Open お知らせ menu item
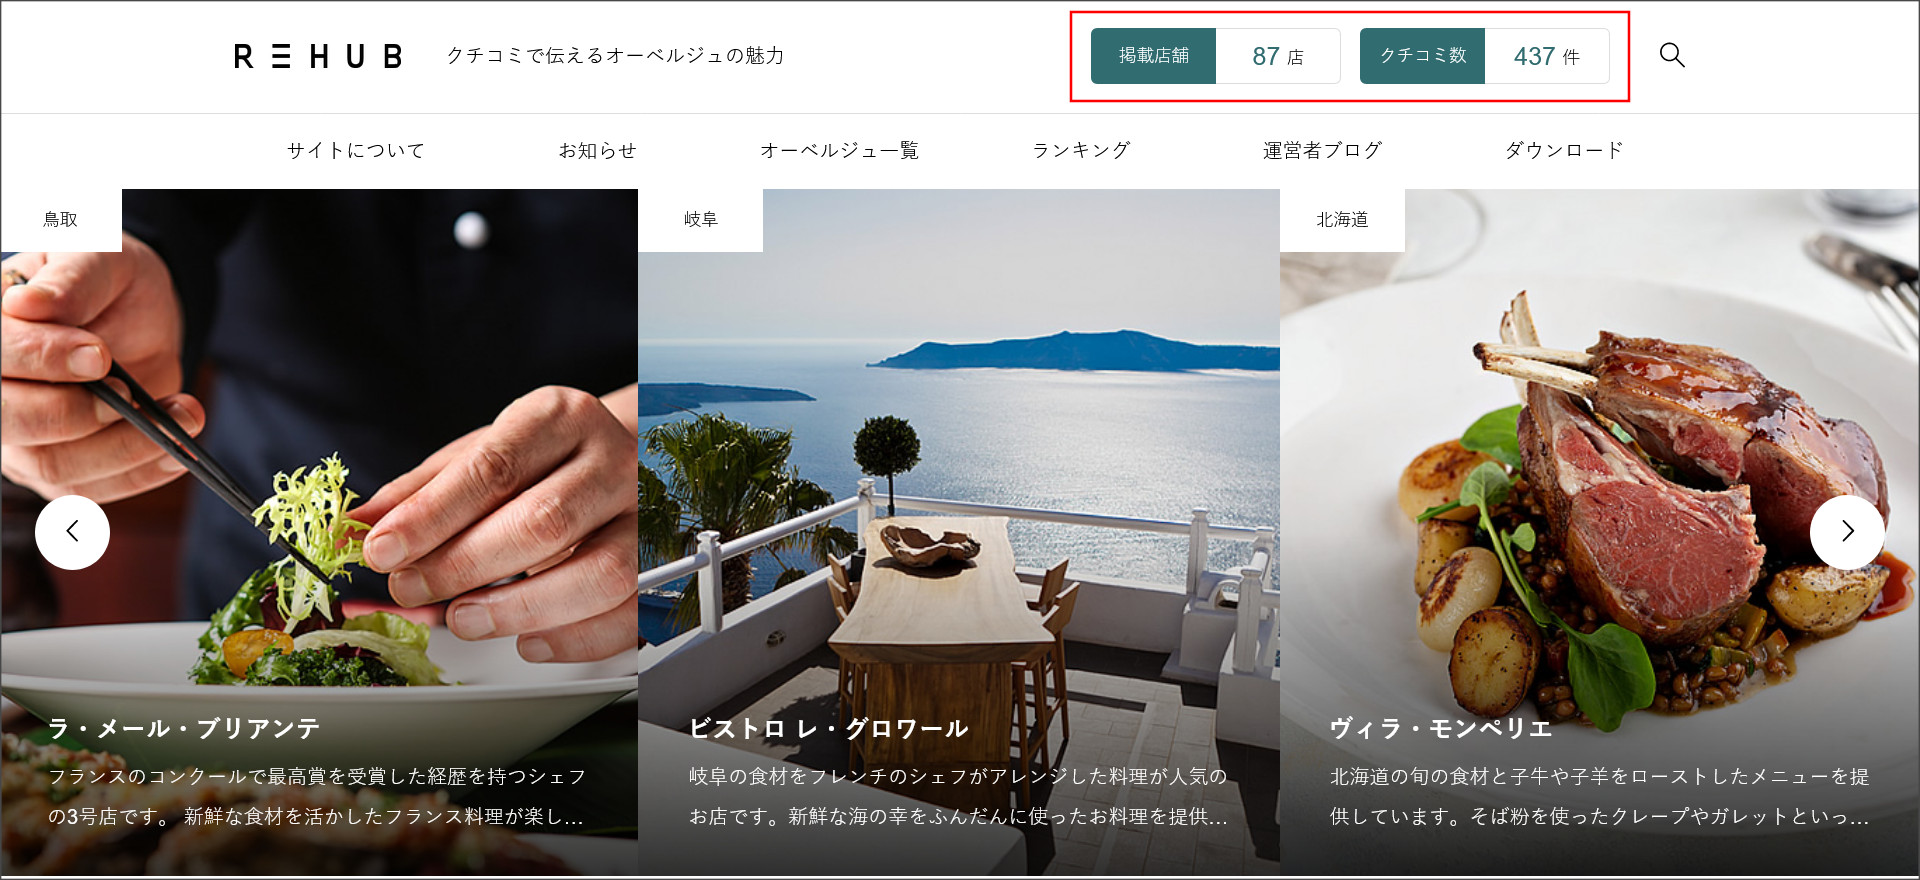1920x880 pixels. click(597, 150)
